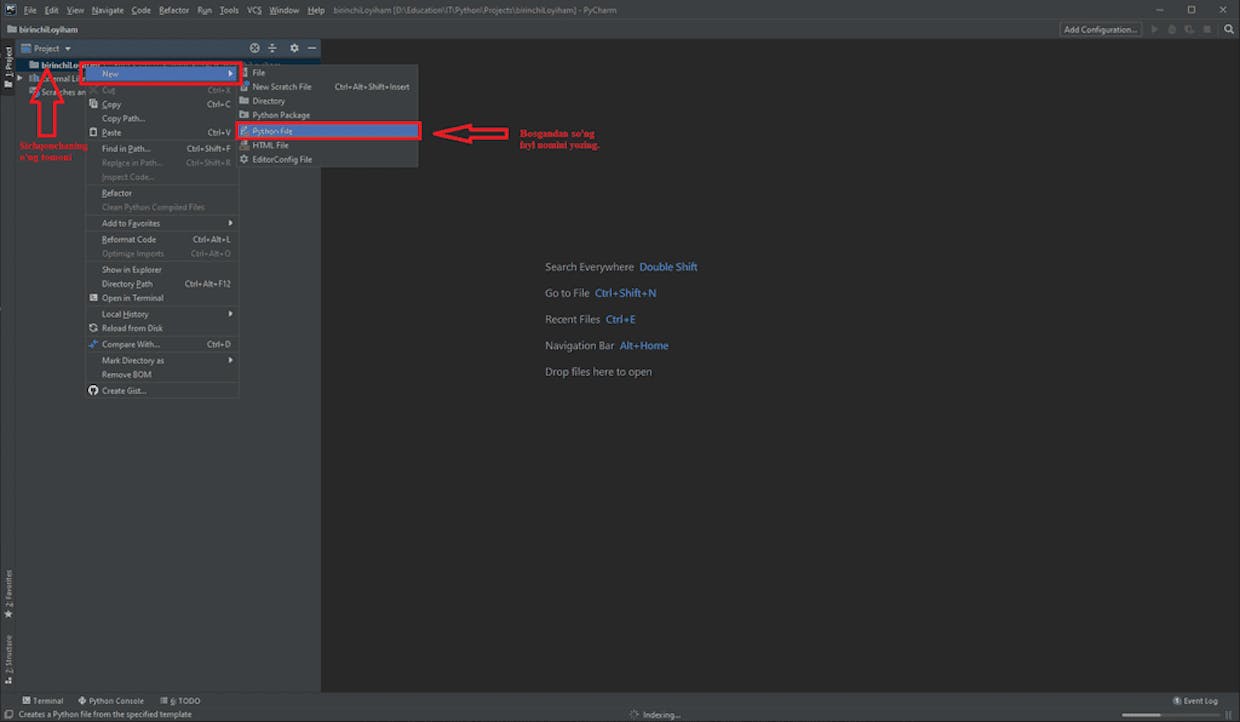Choose Show in Explorer
Image resolution: width=1240 pixels, height=722 pixels.
tap(161, 270)
